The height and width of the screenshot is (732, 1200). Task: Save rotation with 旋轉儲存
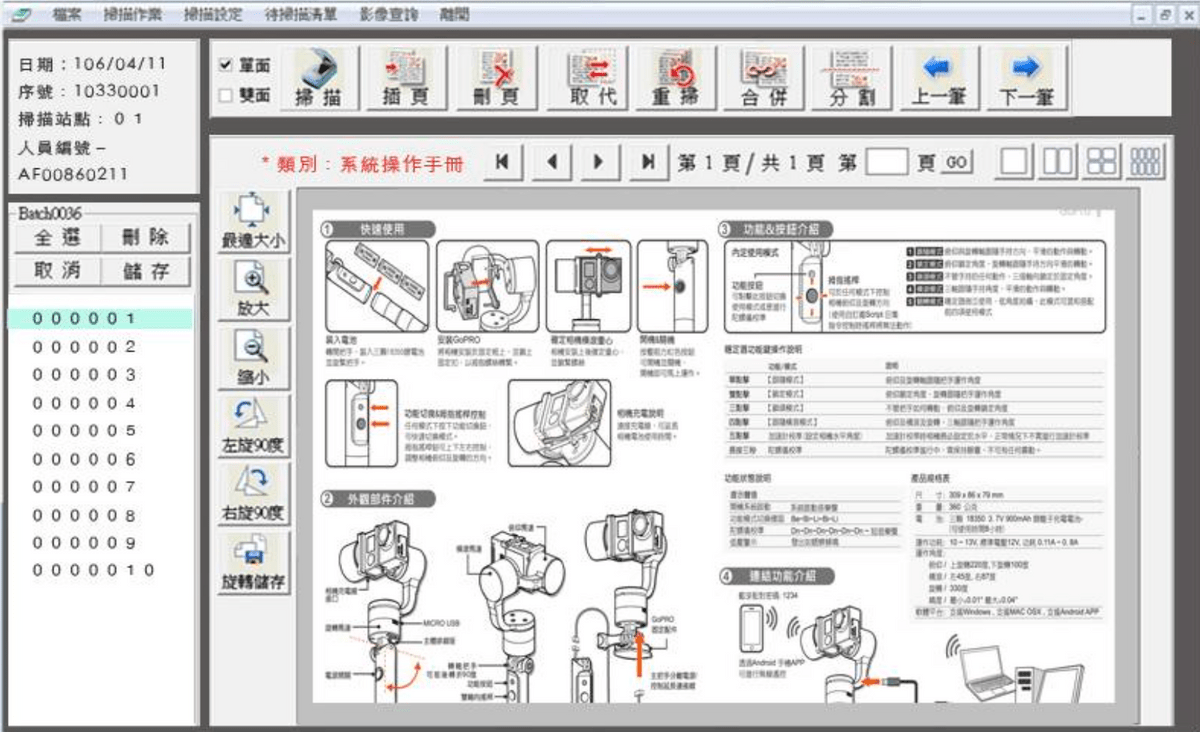(253, 562)
